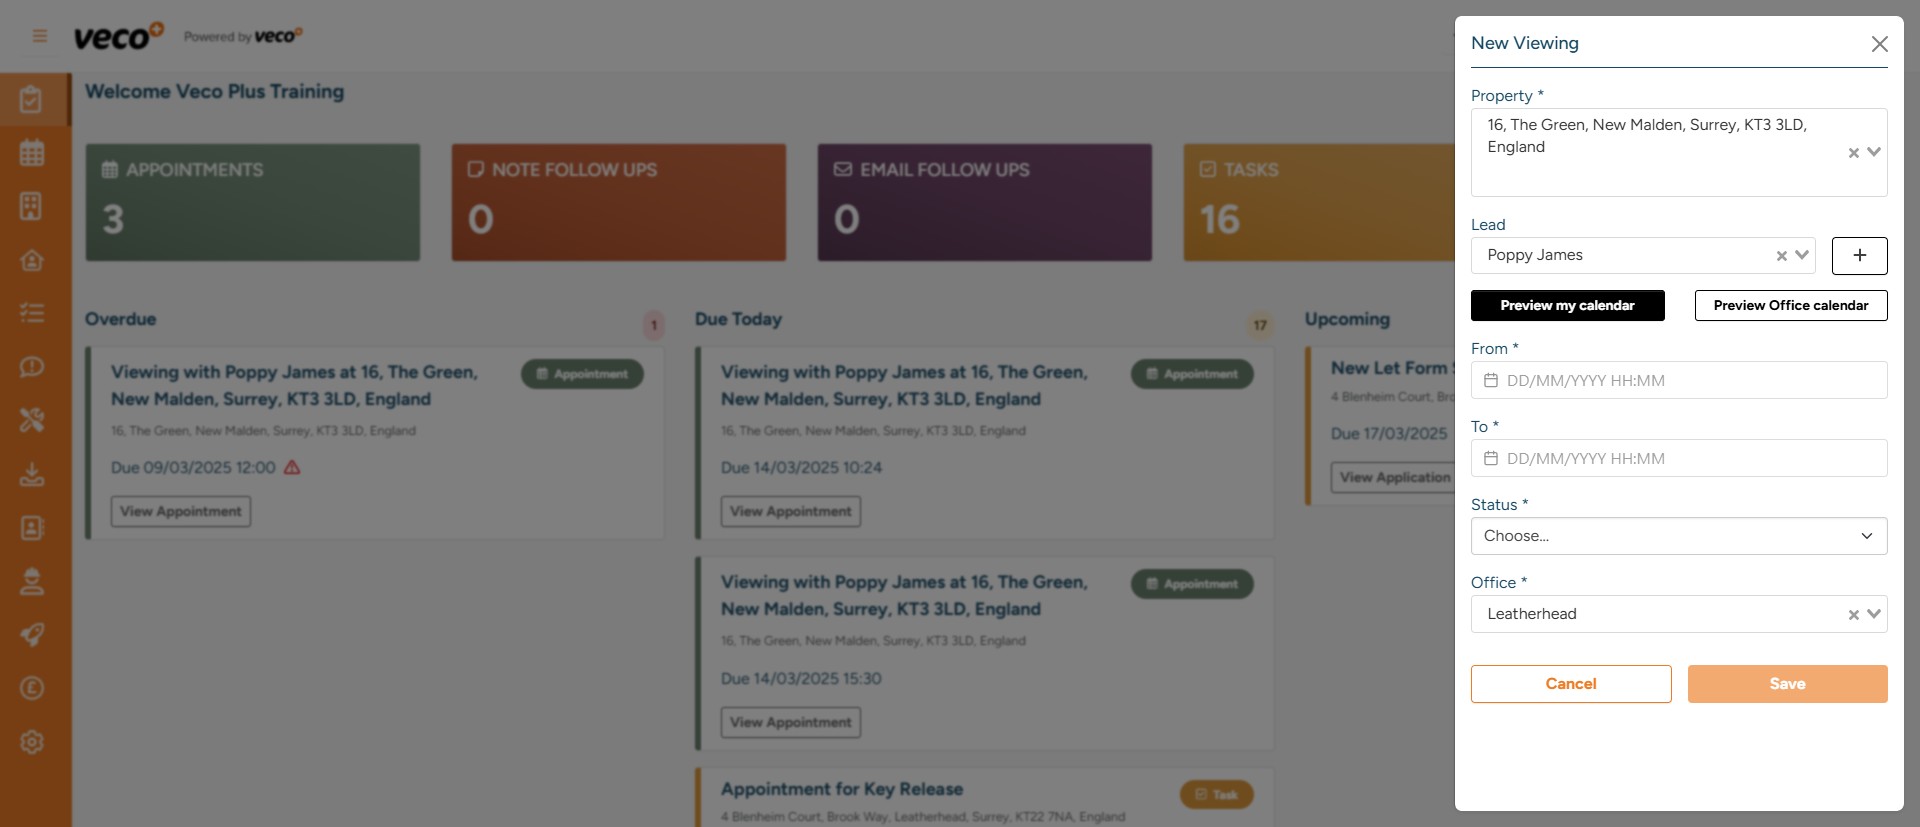Open the wrench and screwdriver sidebar icon
This screenshot has width=1920, height=827.
click(x=32, y=420)
